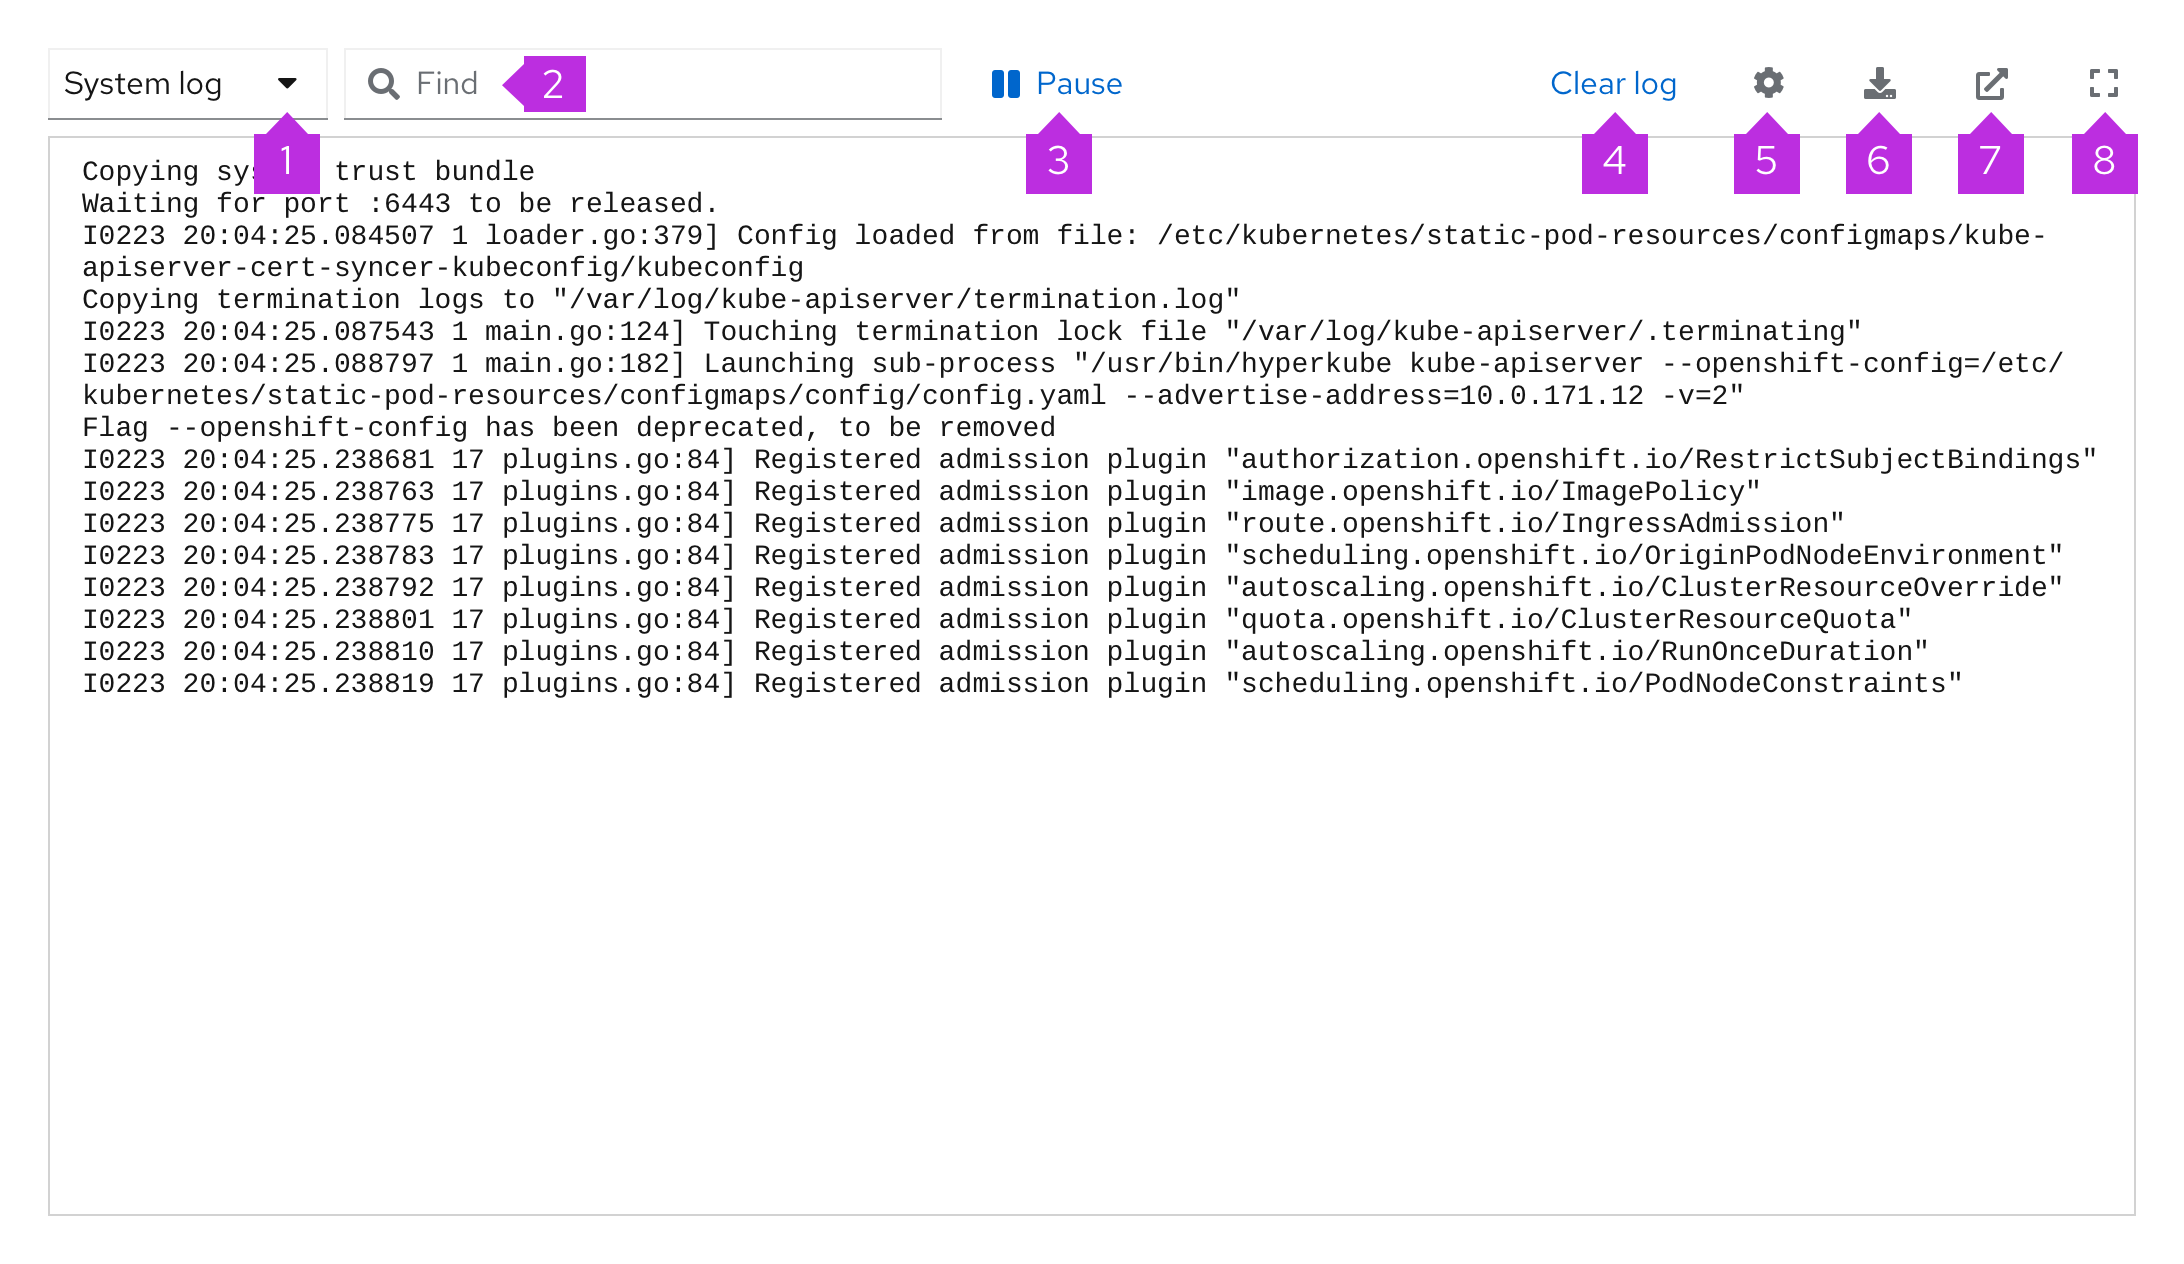The width and height of the screenshot is (2184, 1264).
Task: Click the search magnifier icon in Find bar
Action: click(x=384, y=84)
